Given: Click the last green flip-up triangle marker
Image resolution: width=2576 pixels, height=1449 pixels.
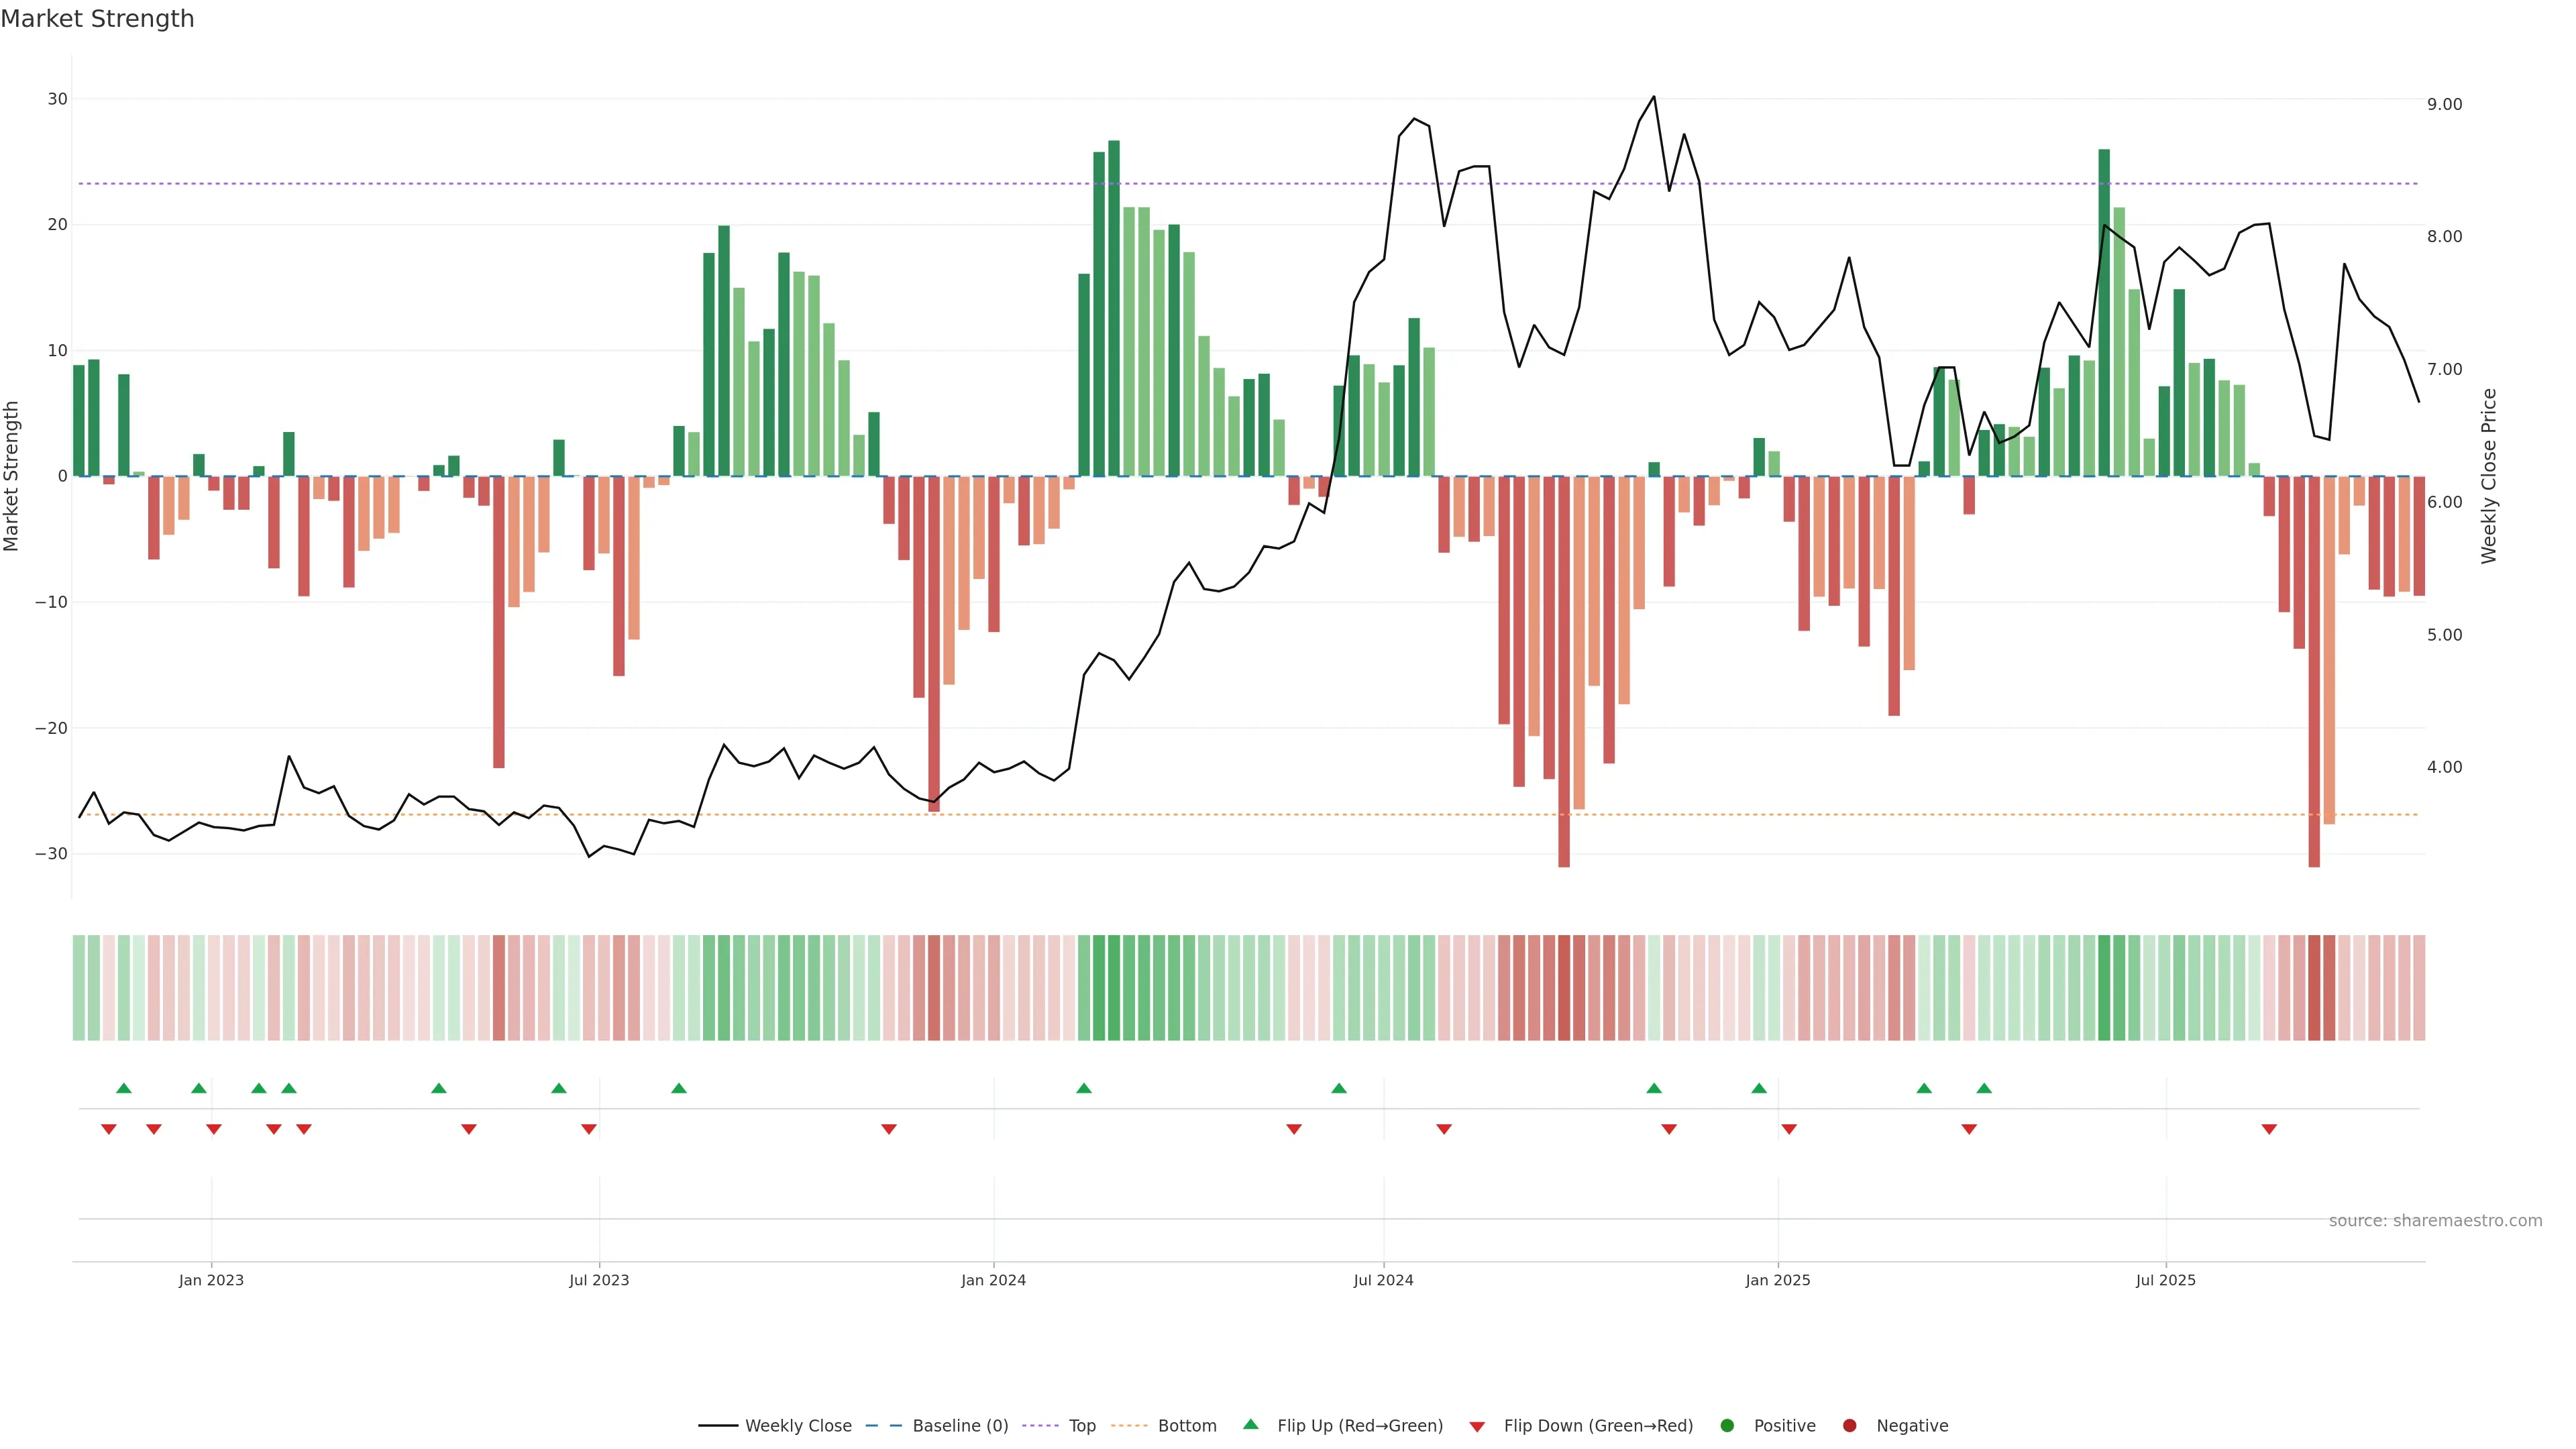Looking at the screenshot, I should [1984, 1088].
